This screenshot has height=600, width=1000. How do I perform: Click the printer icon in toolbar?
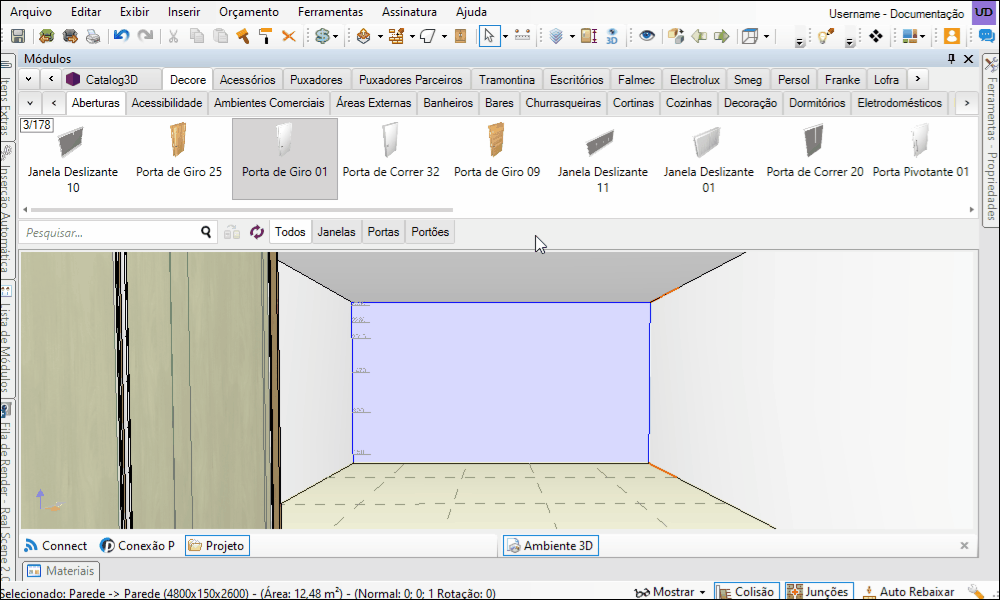pyautogui.click(x=93, y=36)
